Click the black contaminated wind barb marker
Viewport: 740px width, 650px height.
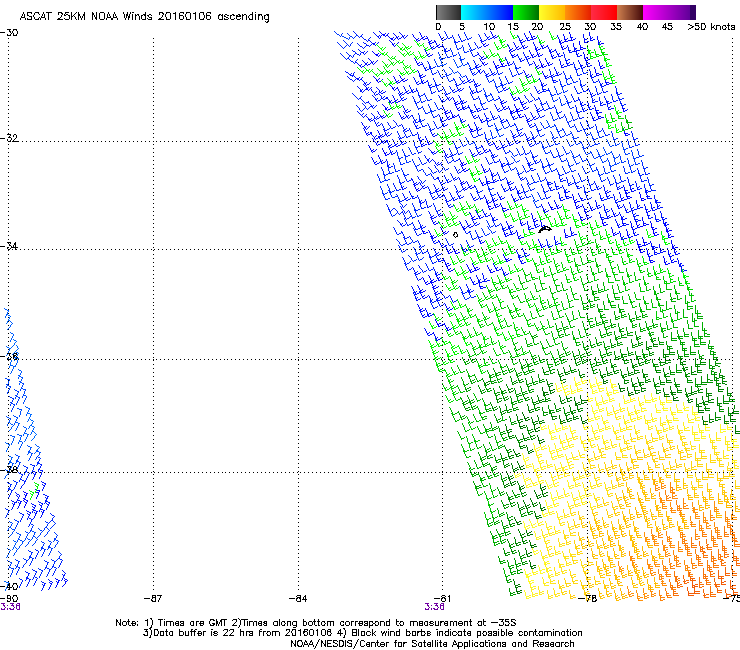pos(545,229)
